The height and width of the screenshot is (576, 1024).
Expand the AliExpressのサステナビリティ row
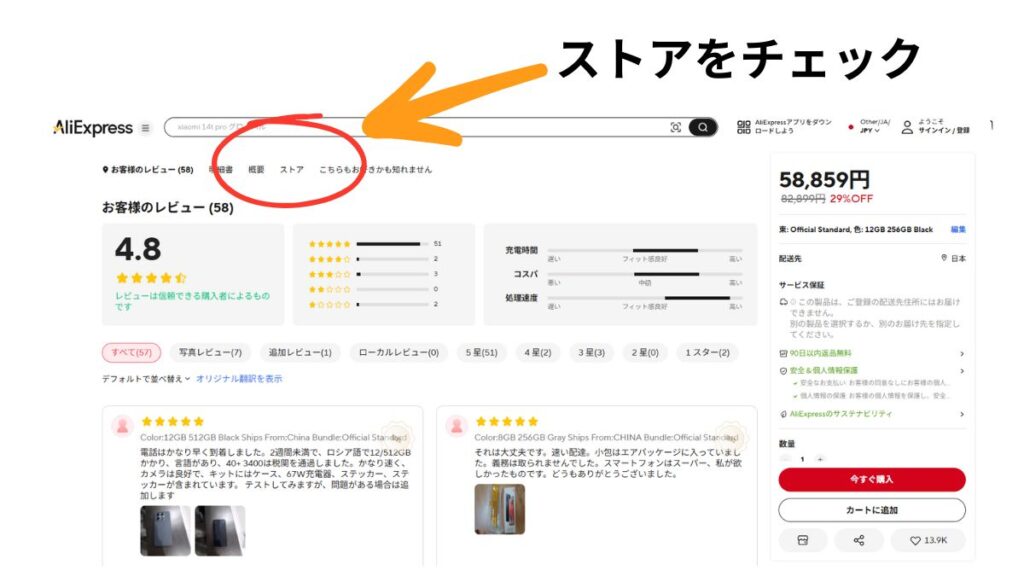click(x=872, y=414)
